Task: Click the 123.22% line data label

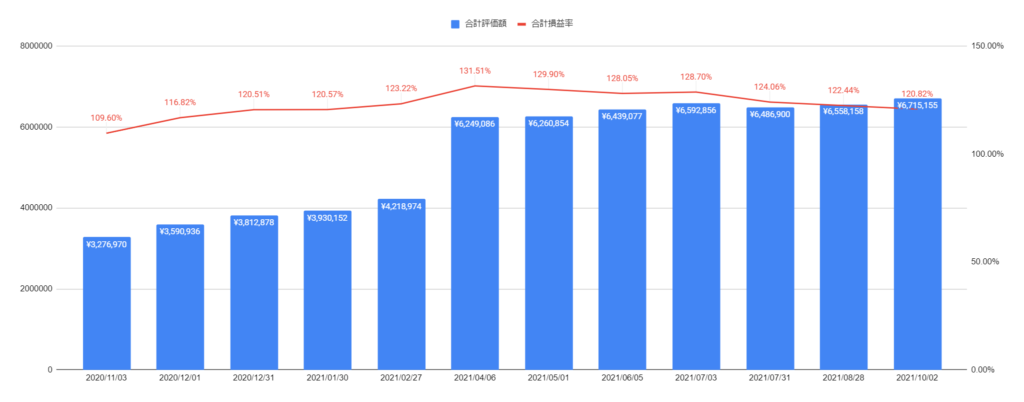Action: pyautogui.click(x=402, y=89)
